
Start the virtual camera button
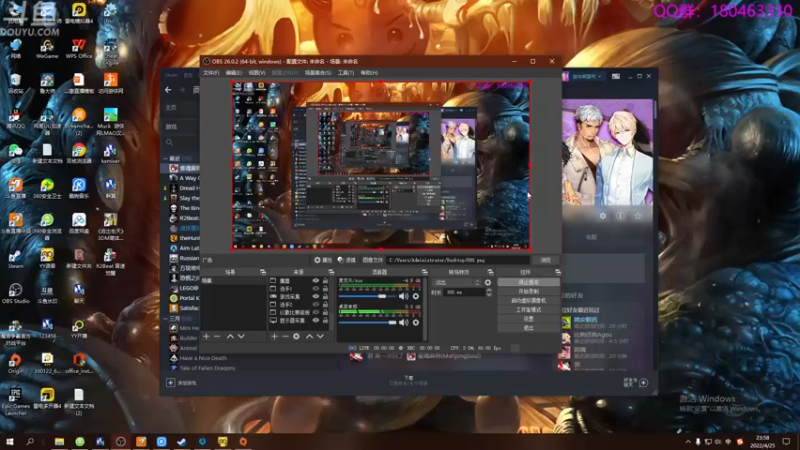click(x=528, y=301)
